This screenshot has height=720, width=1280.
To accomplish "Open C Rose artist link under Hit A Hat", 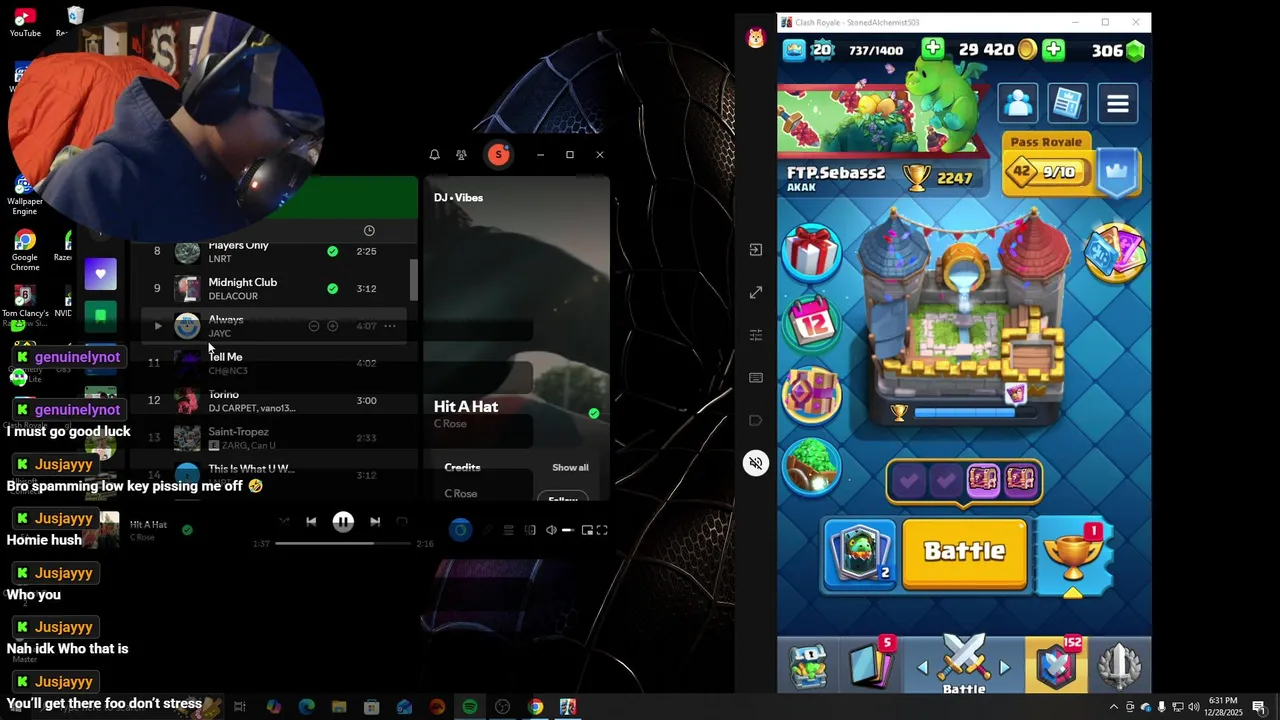I will click(450, 424).
